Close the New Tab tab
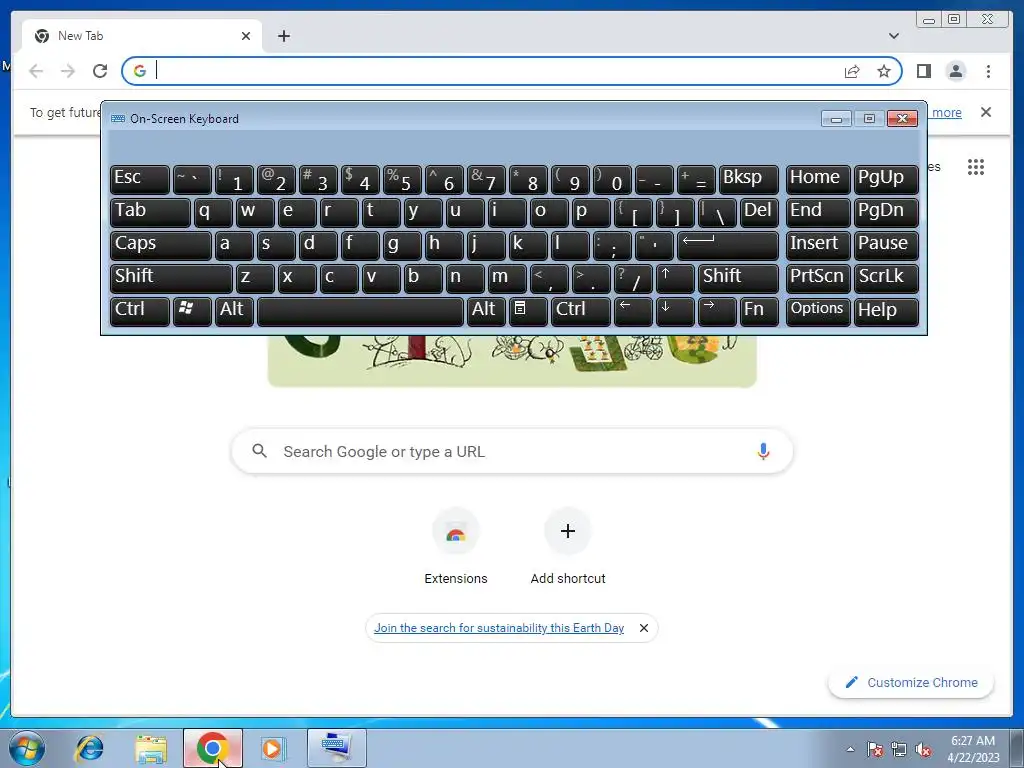 pos(246,36)
